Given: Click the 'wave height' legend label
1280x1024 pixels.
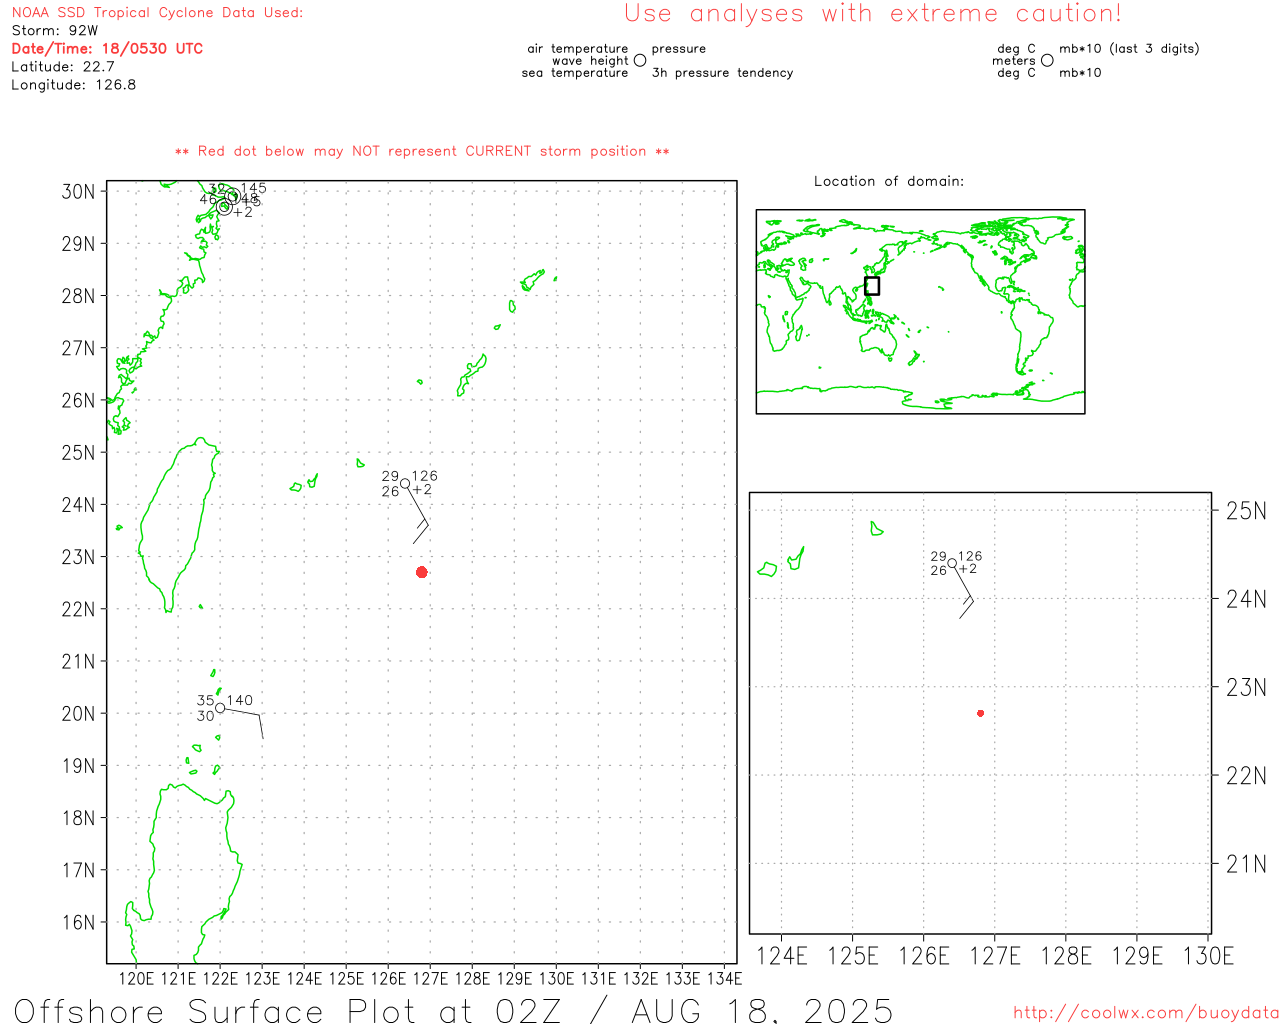Looking at the screenshot, I should pyautogui.click(x=590, y=61).
